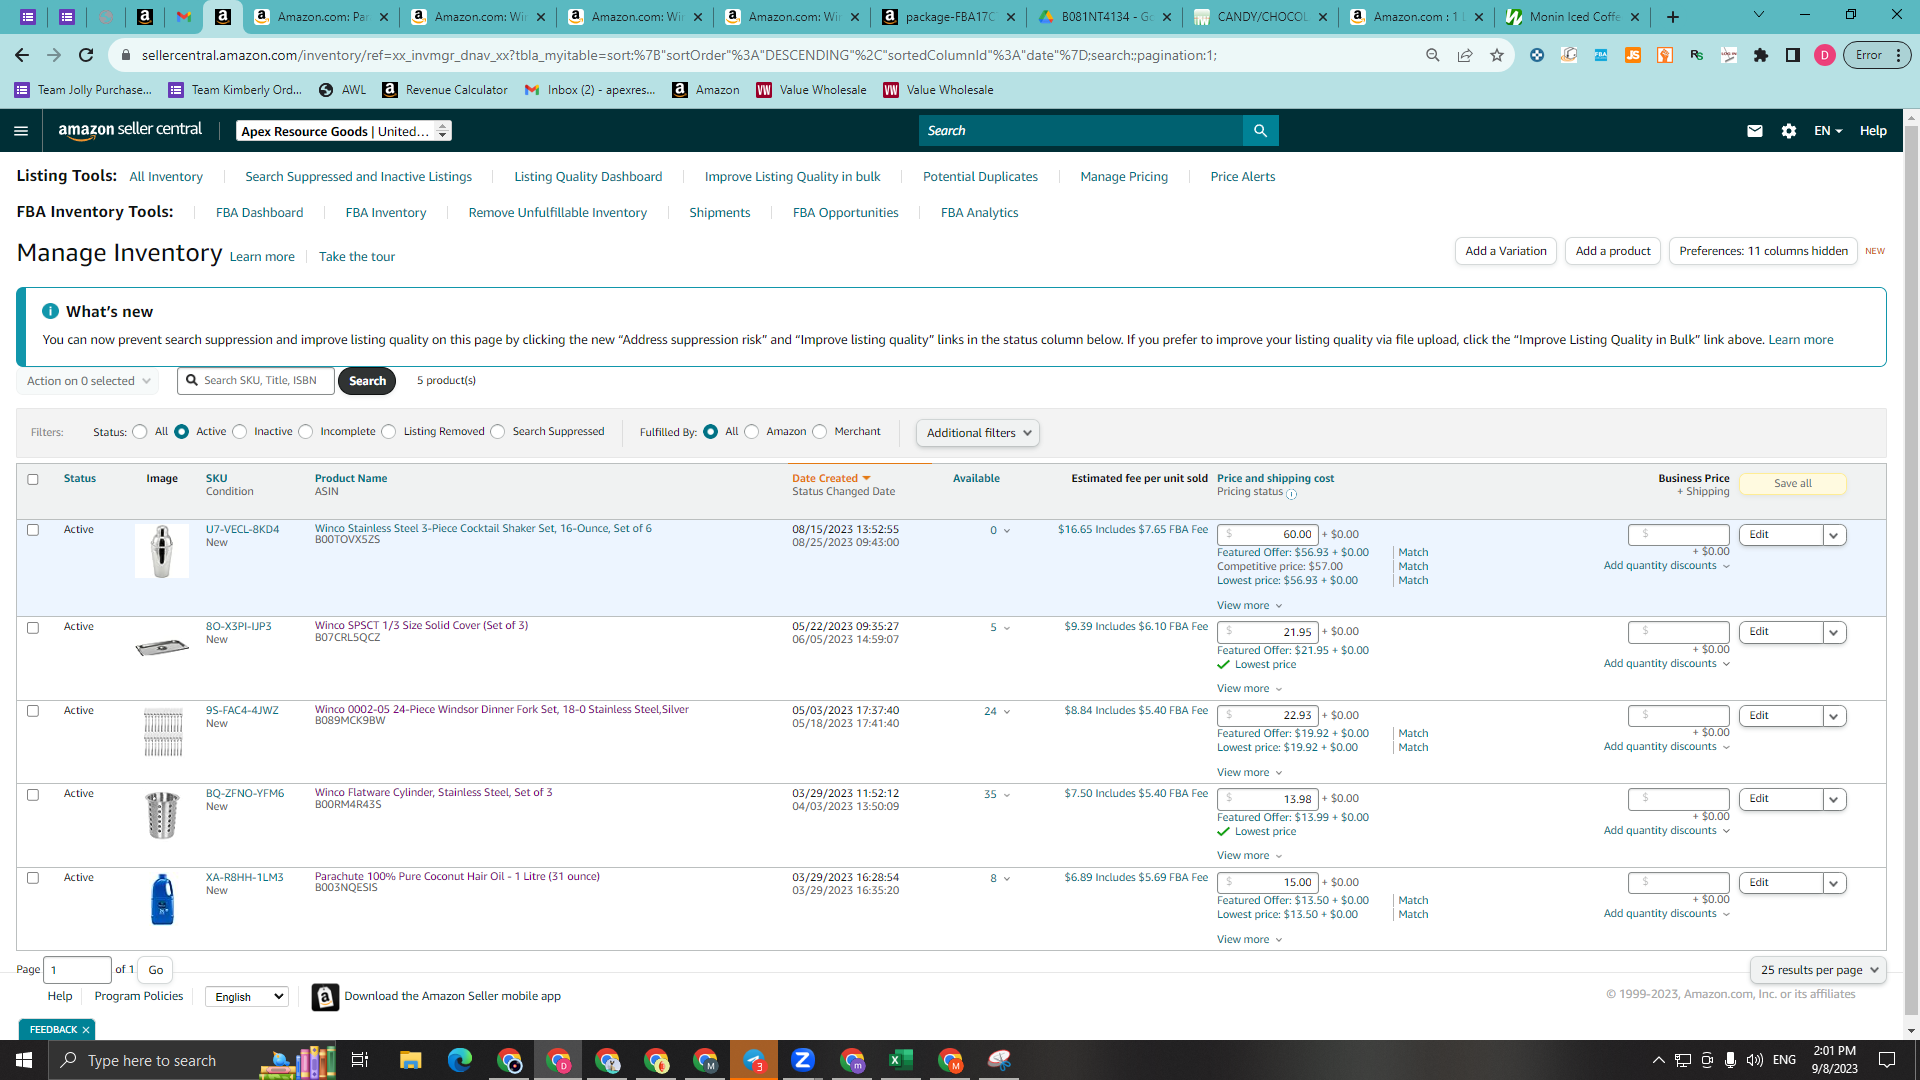Viewport: 1920px width, 1080px height.
Task: Open Microsoft Edge from the taskbar
Action: pos(460,1060)
